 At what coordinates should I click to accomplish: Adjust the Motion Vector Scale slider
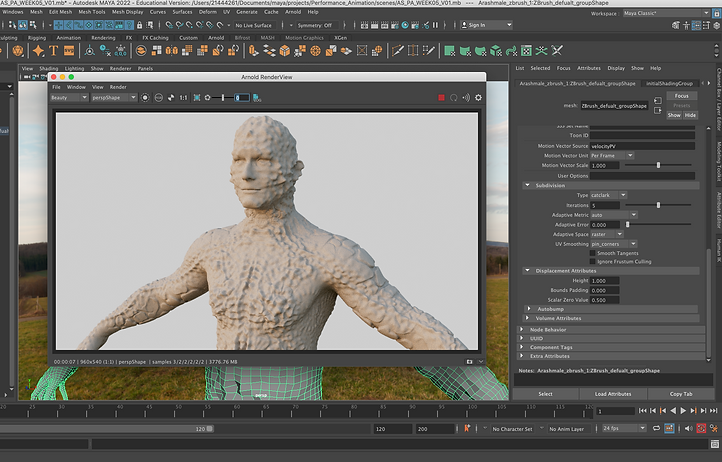[658, 165]
